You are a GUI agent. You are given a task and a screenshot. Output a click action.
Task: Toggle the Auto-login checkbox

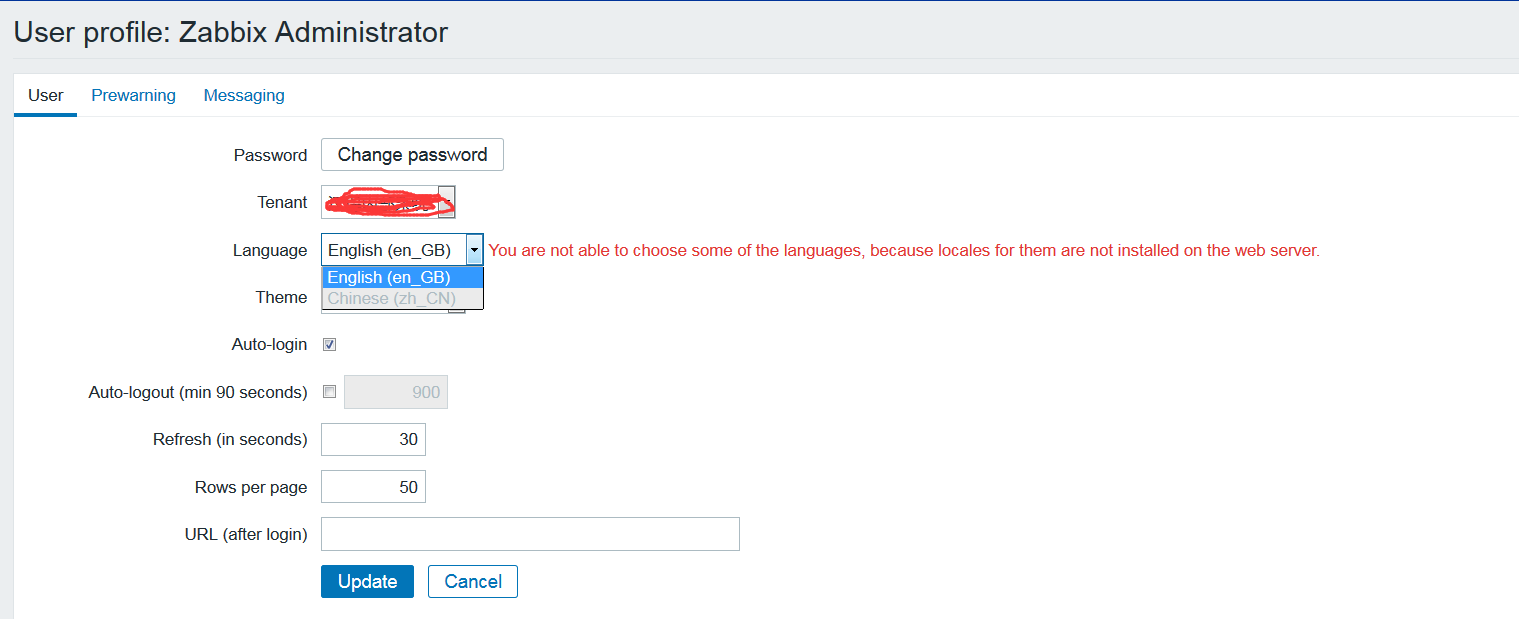330,345
